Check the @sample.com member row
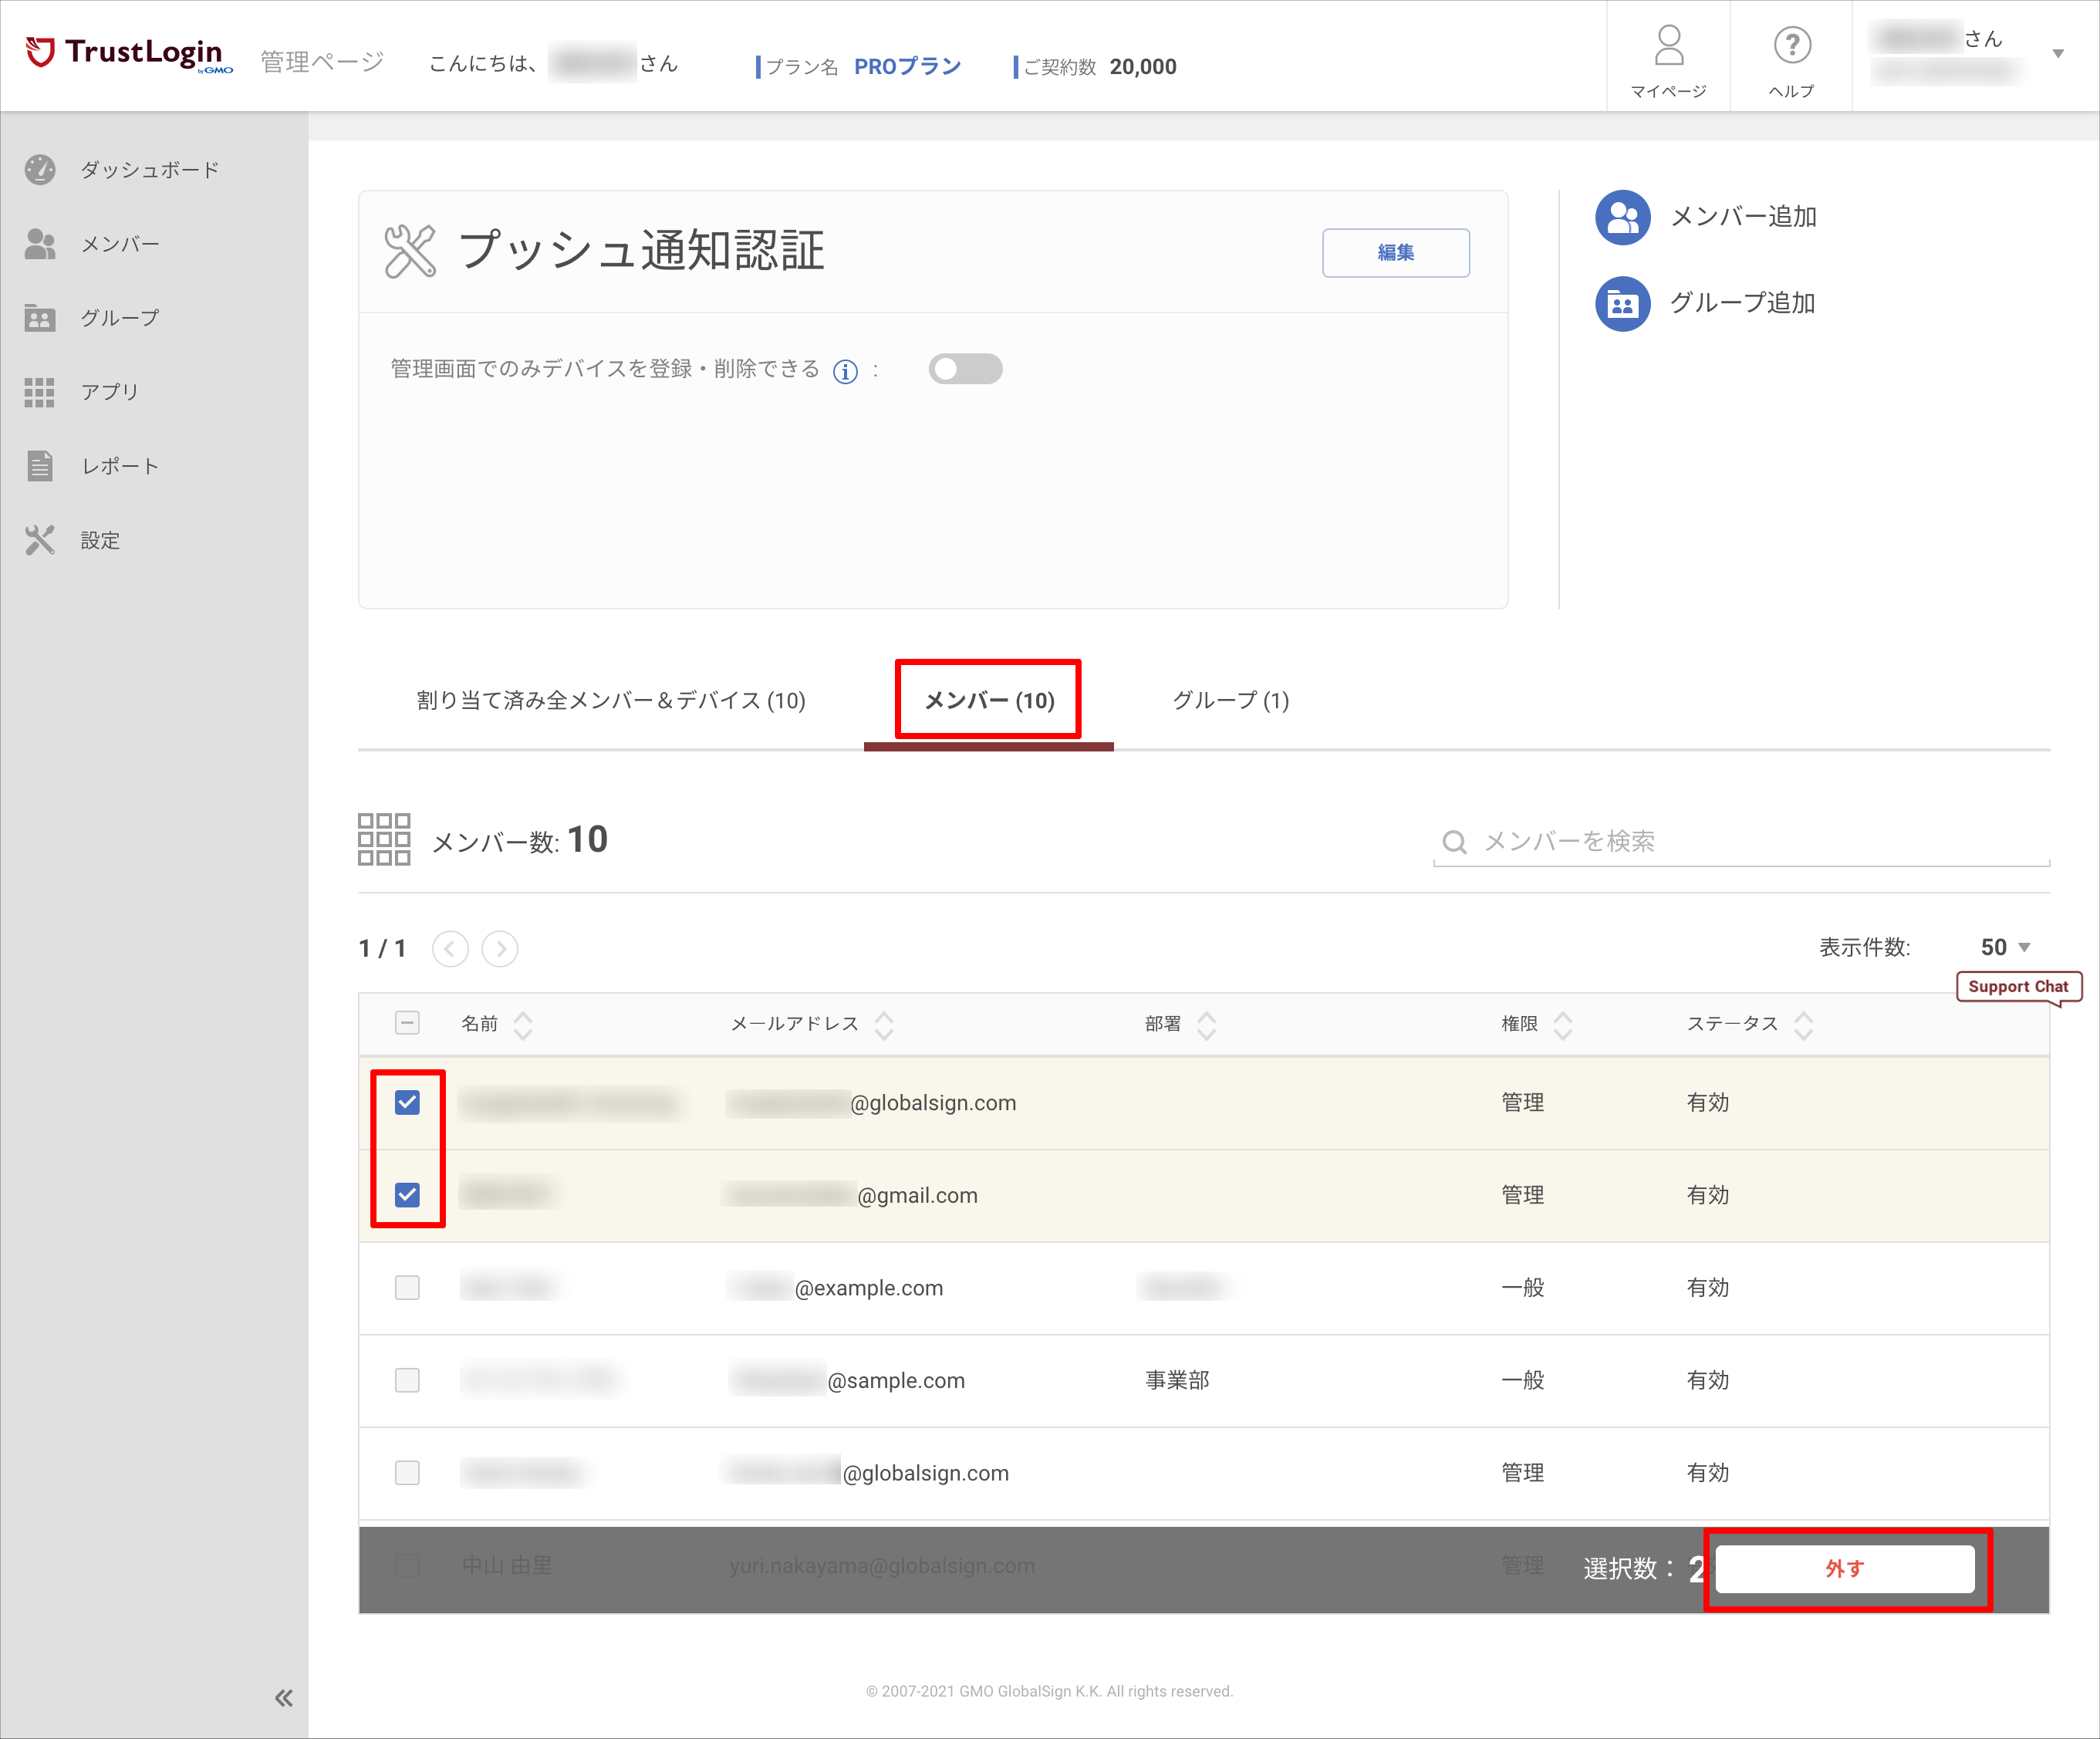 (407, 1380)
